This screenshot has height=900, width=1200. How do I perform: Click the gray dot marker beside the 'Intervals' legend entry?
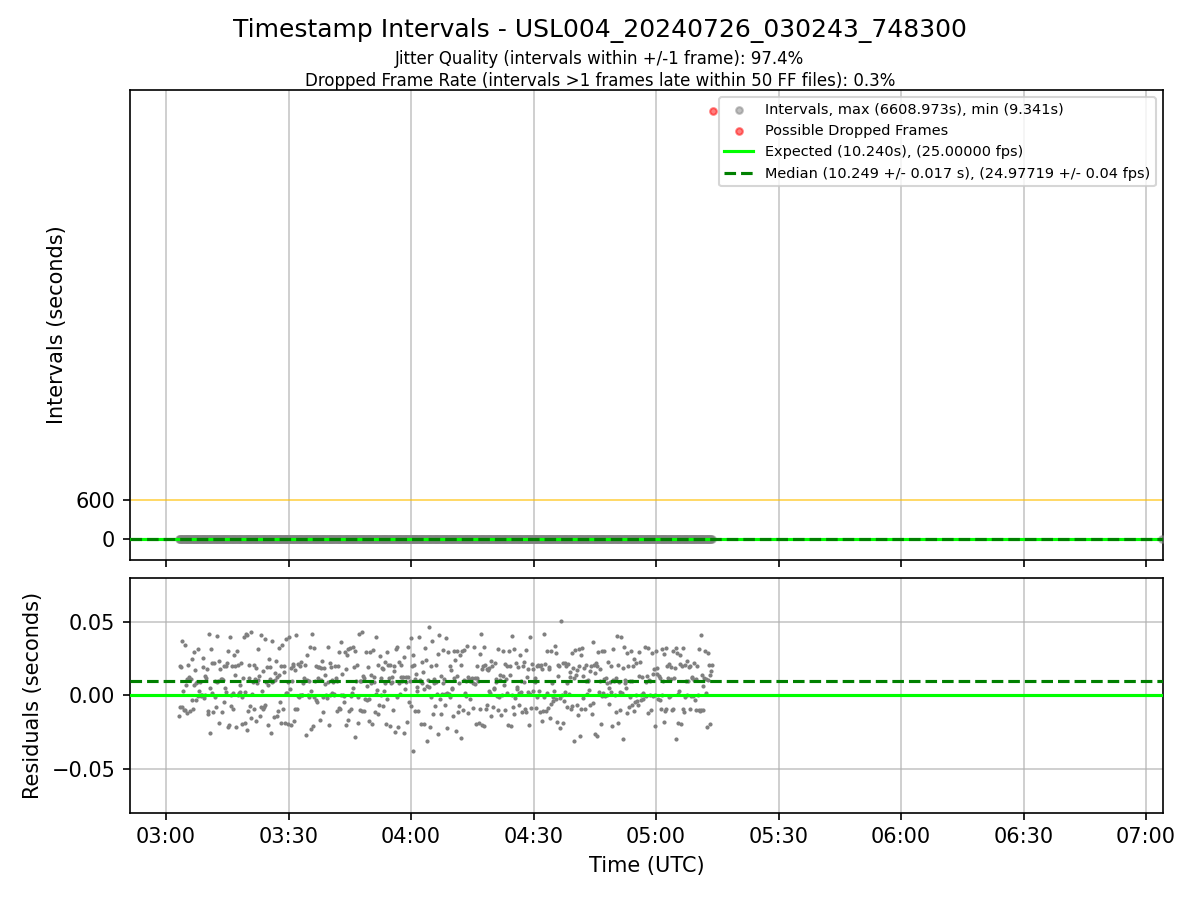(739, 110)
